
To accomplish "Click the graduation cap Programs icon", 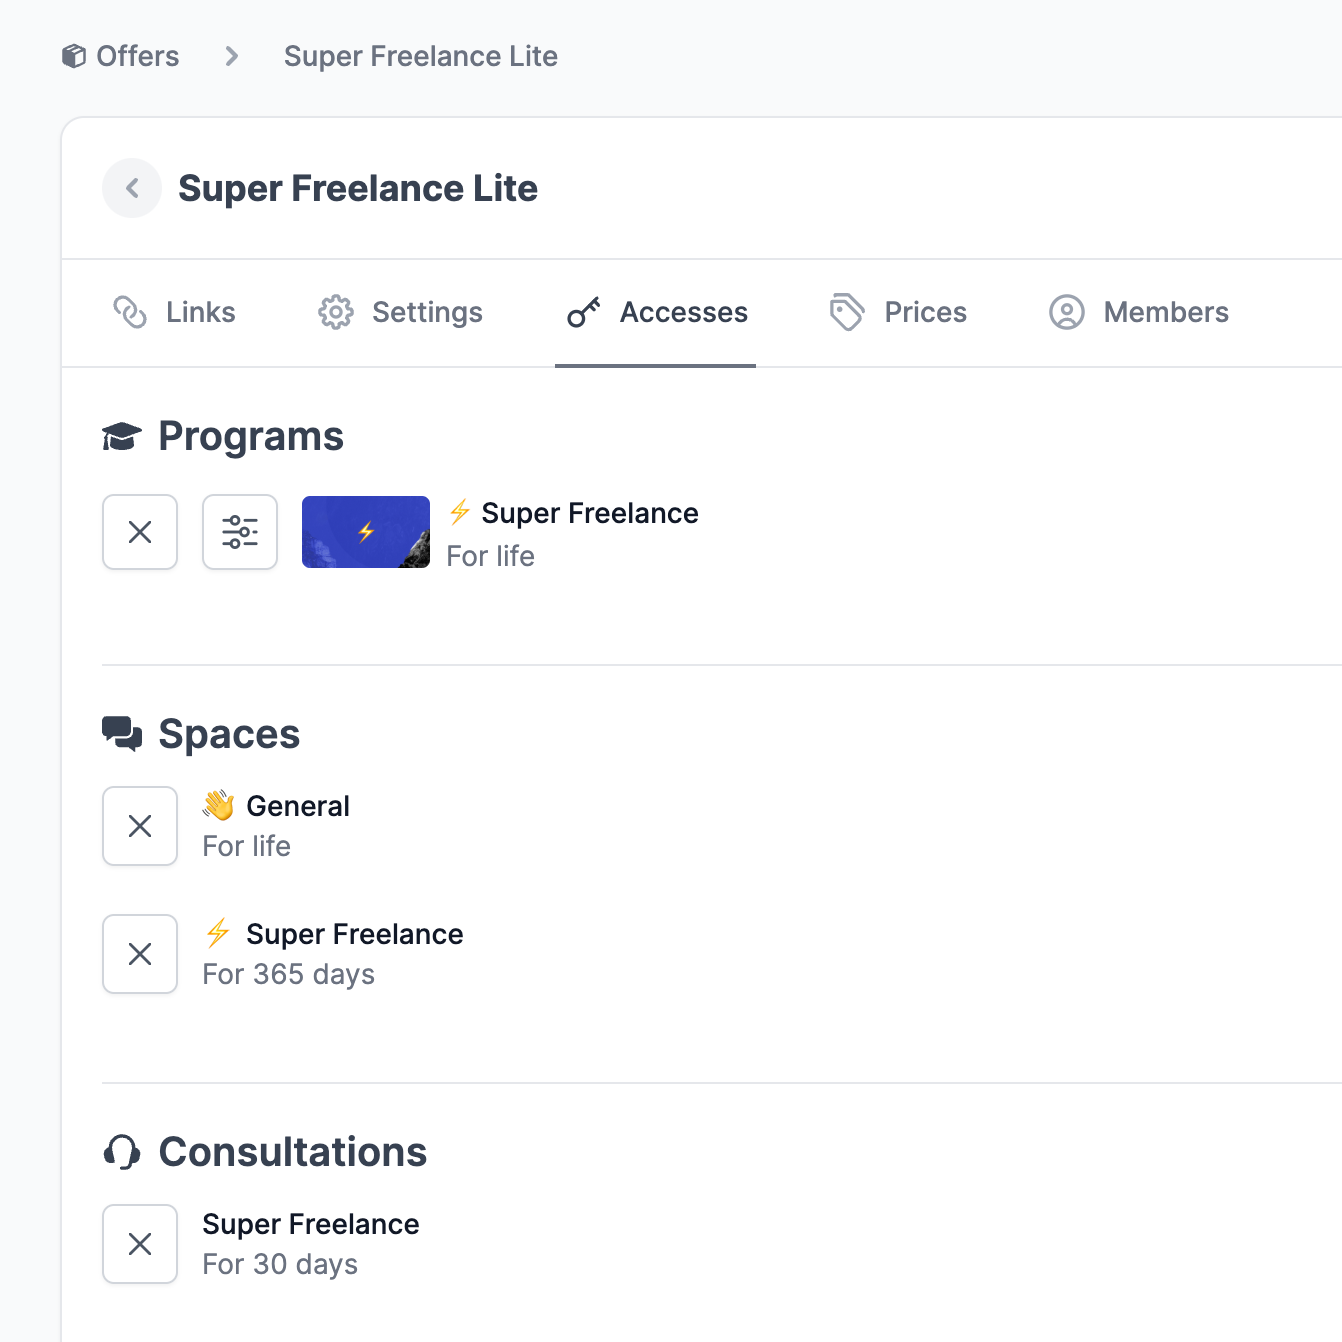I will tap(122, 436).
